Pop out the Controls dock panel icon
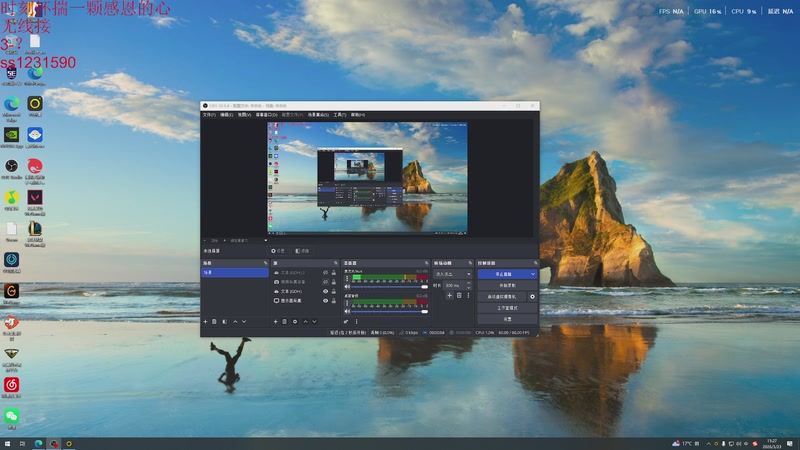This screenshot has height=450, width=800. coord(536,263)
